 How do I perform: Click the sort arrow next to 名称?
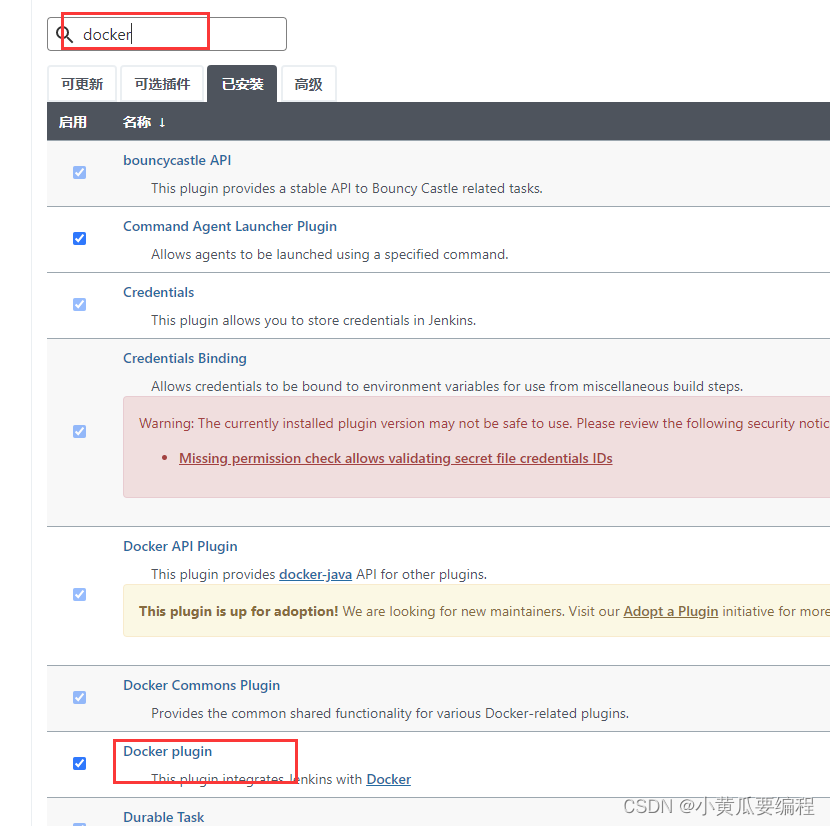click(x=162, y=123)
